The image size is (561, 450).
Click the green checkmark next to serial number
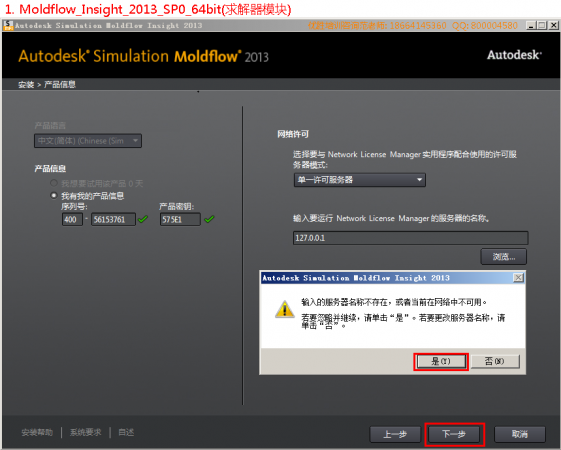(143, 219)
